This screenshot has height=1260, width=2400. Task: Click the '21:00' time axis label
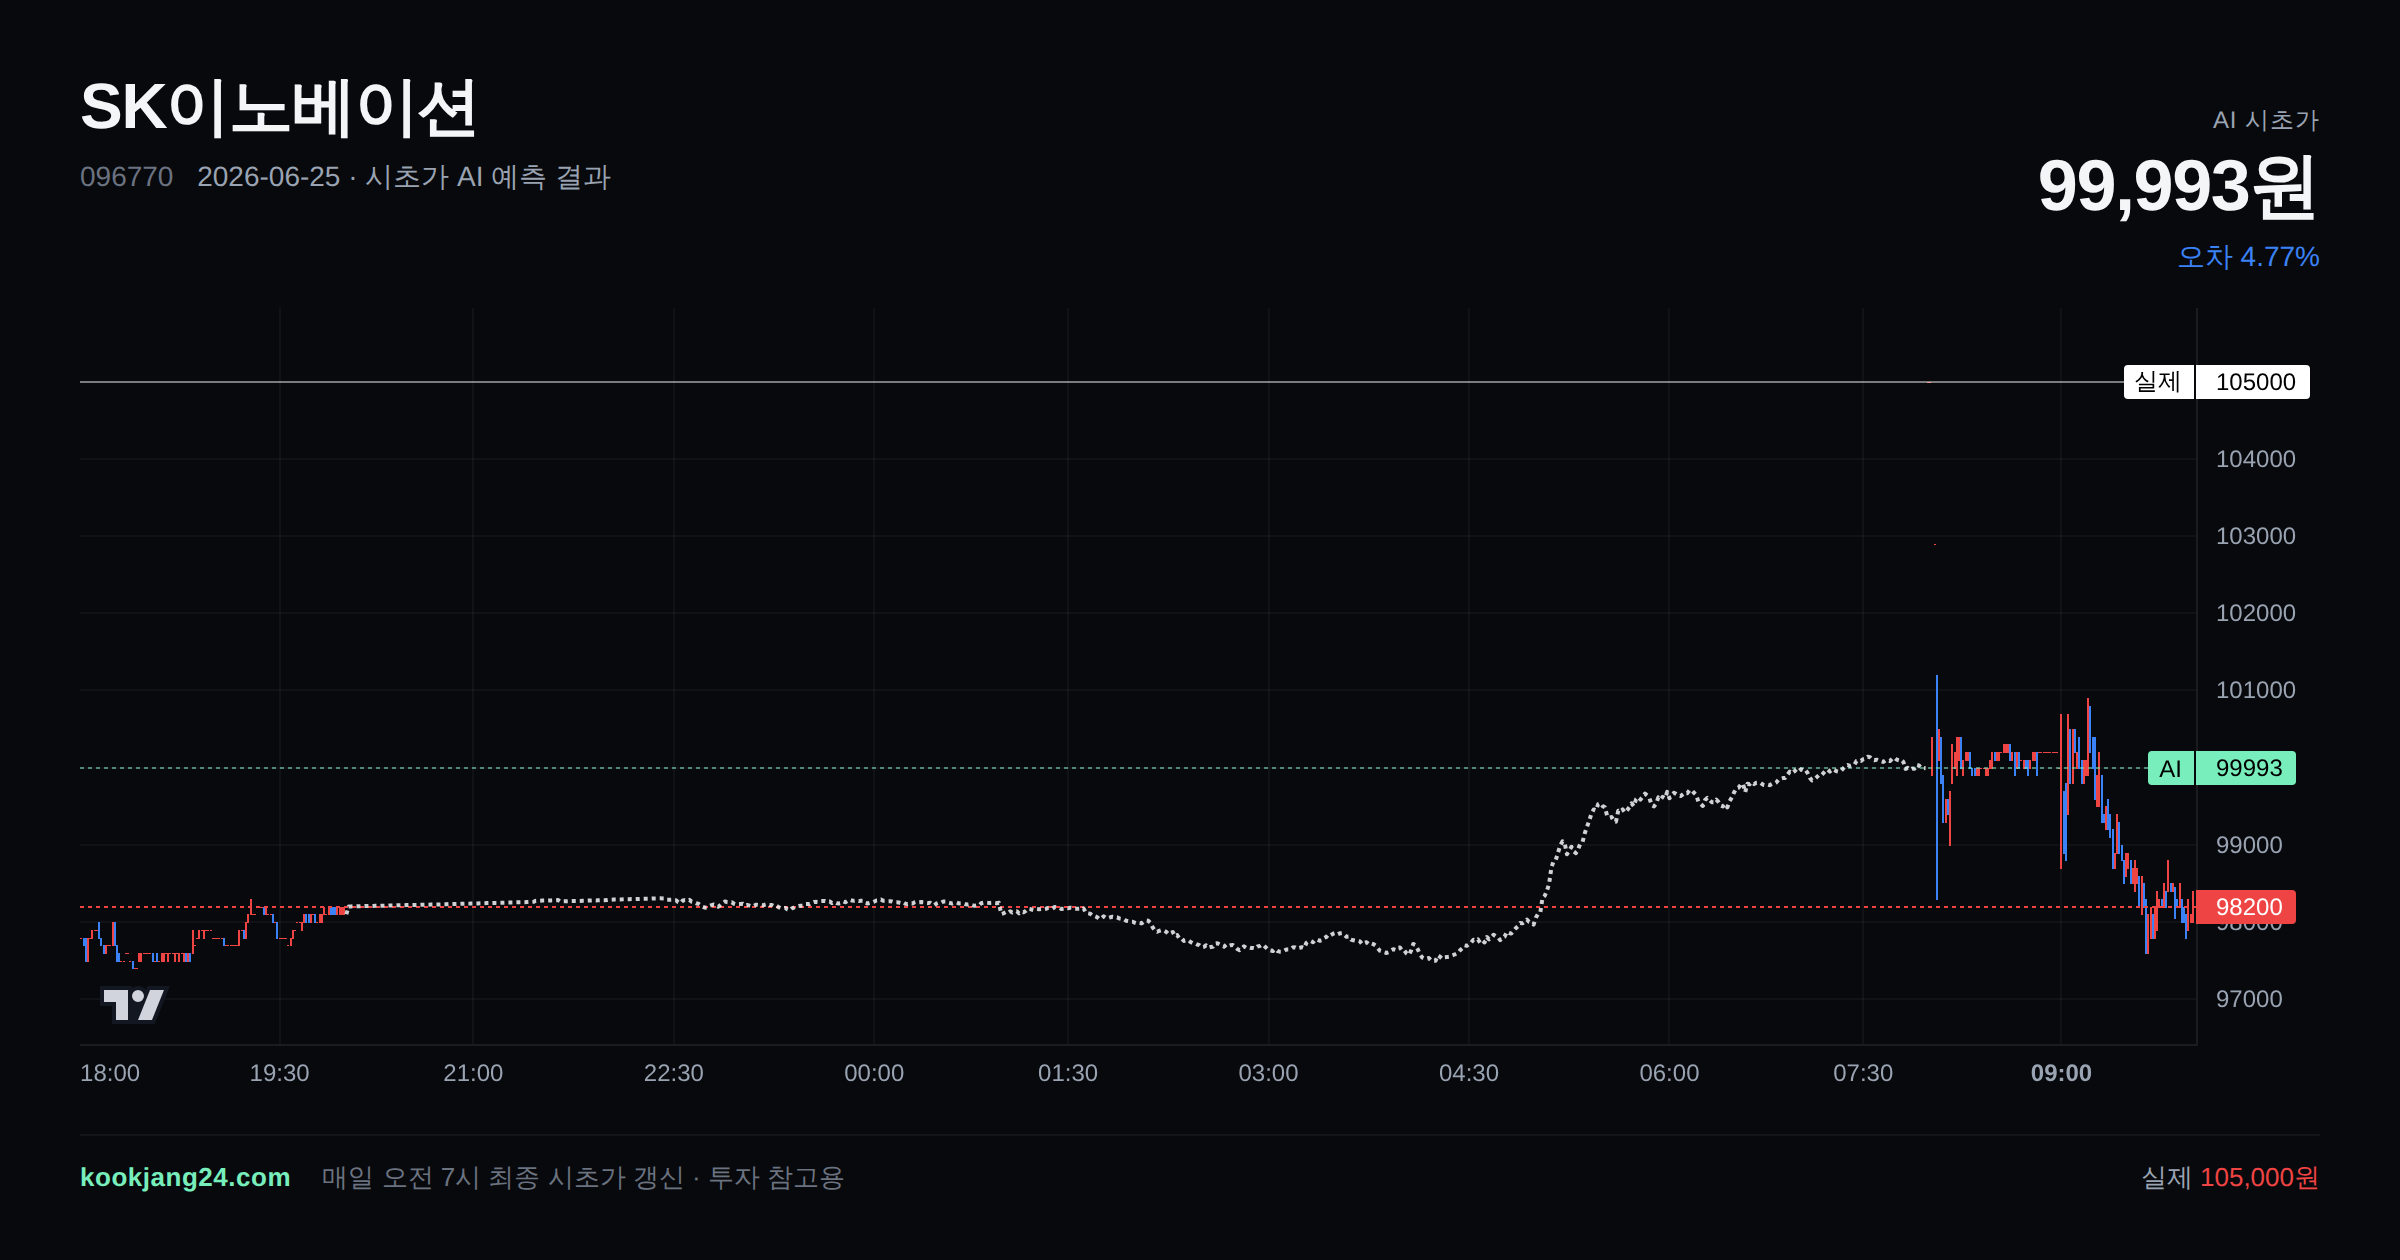(x=473, y=1073)
